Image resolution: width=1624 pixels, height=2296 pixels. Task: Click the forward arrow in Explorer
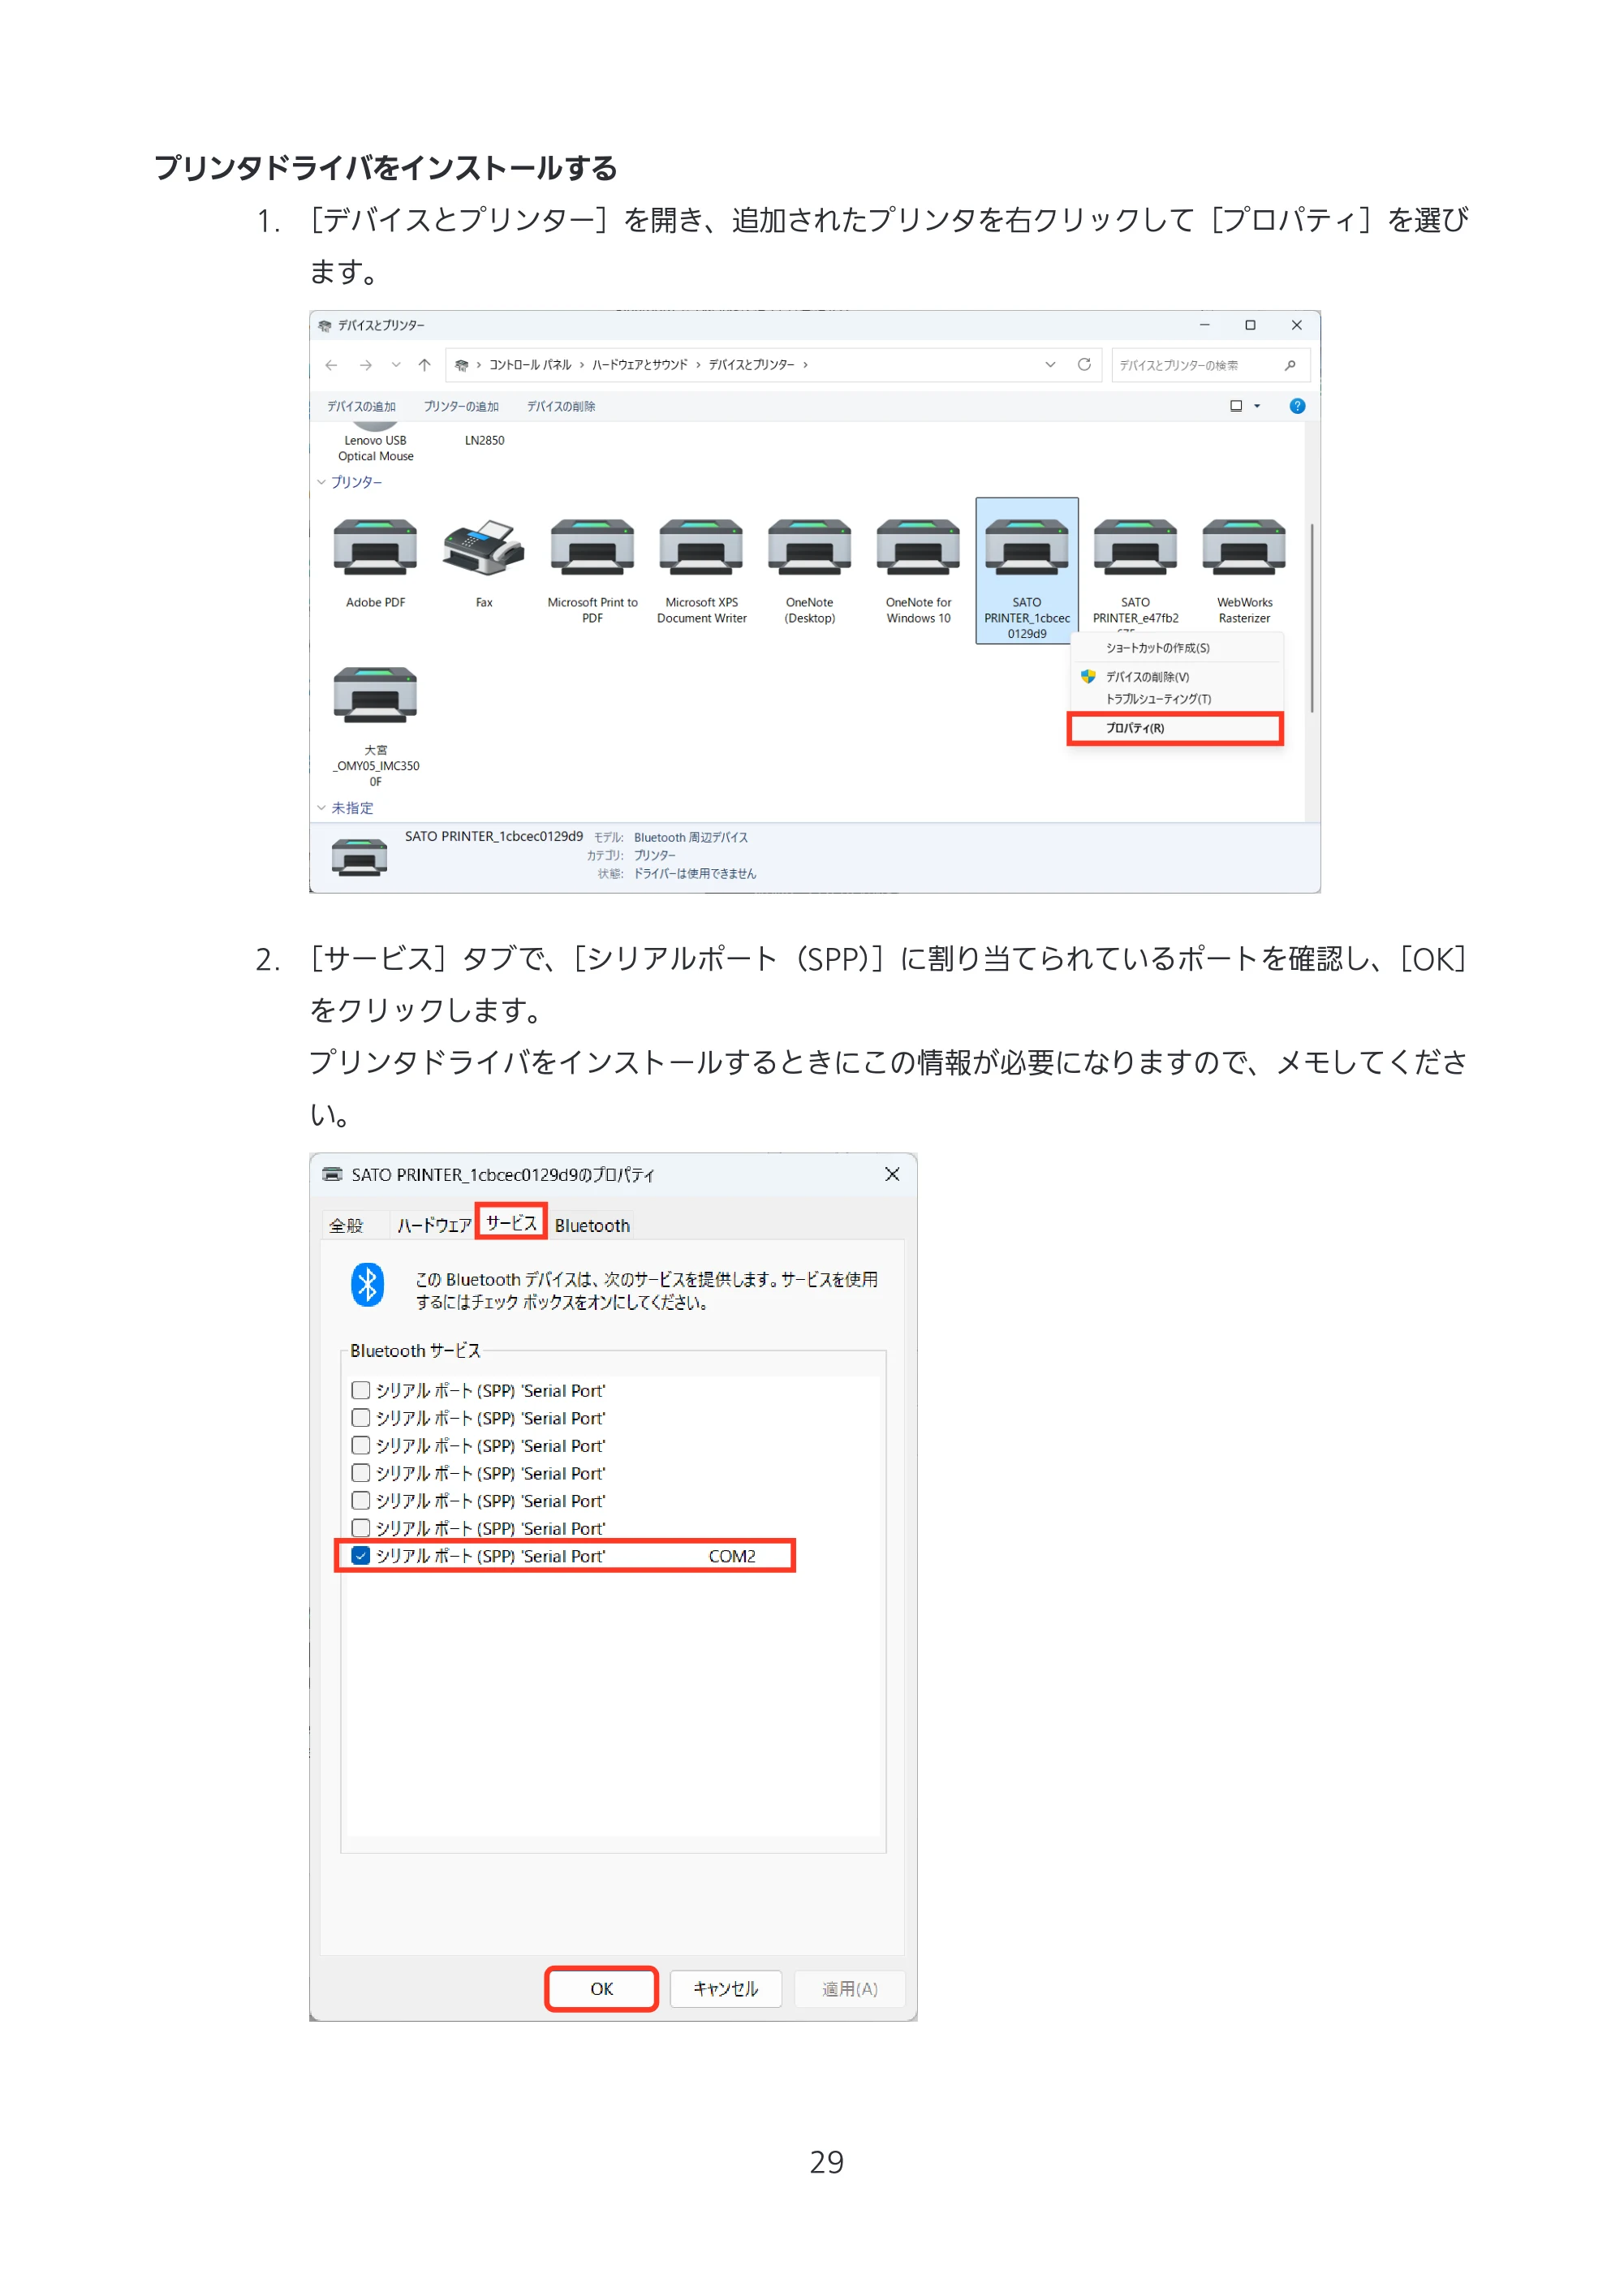click(366, 365)
